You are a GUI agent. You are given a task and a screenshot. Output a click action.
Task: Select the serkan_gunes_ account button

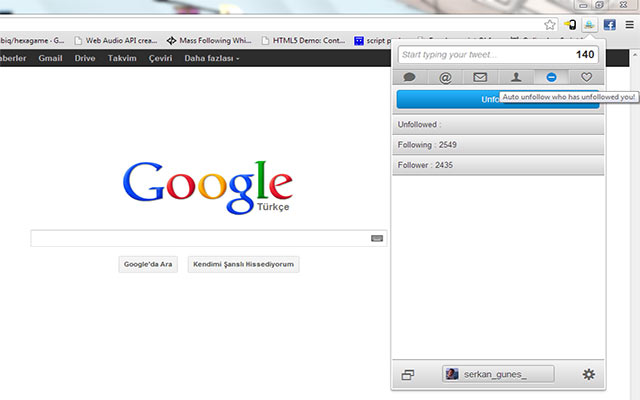[x=498, y=374]
